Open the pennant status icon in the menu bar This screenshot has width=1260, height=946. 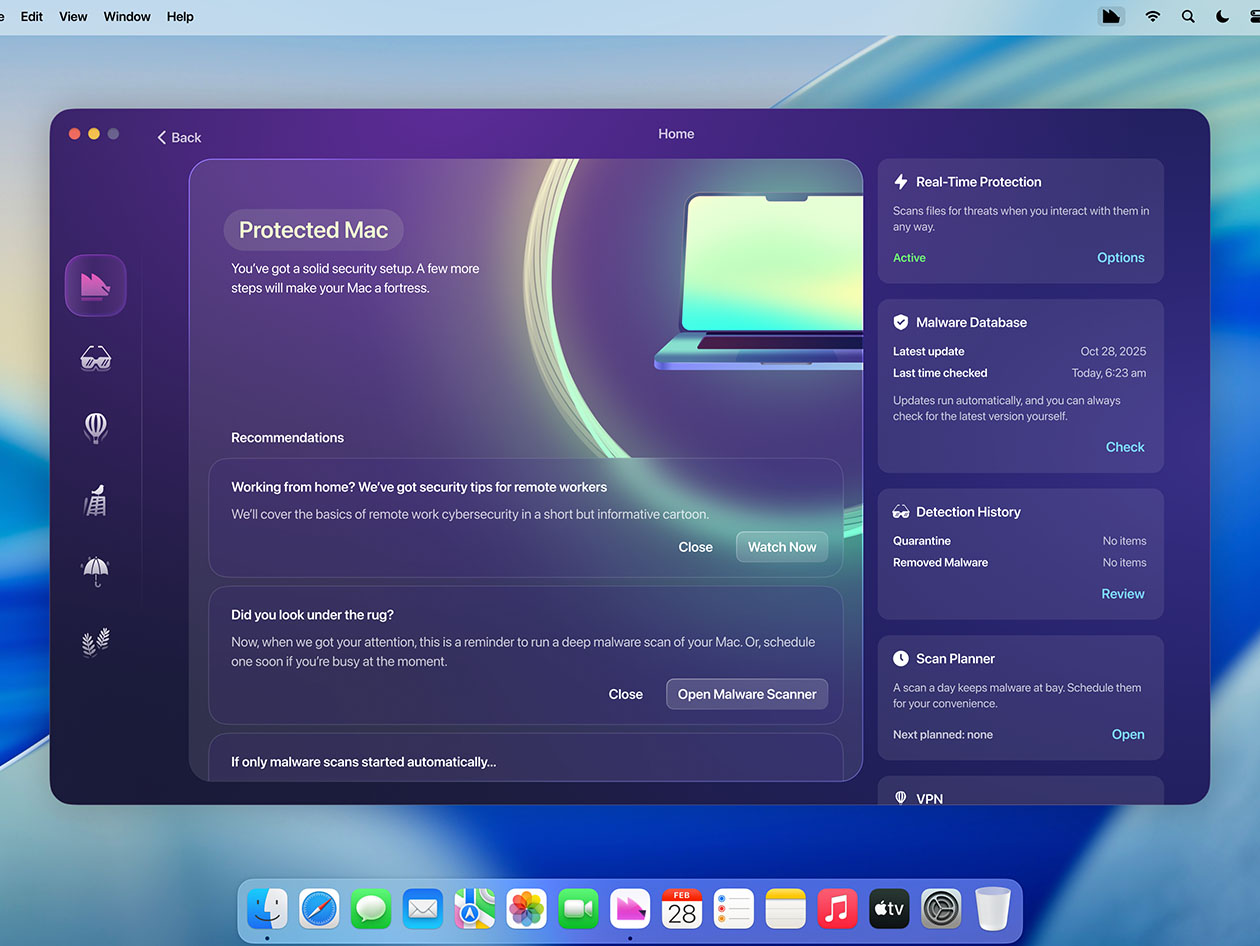pyautogui.click(x=1111, y=16)
